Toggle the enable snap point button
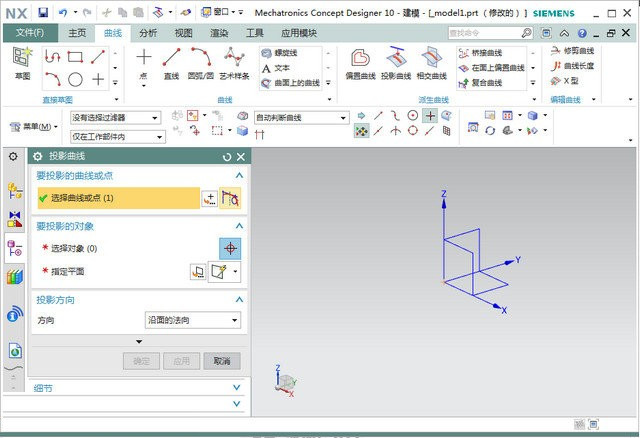The width and height of the screenshot is (640, 438). [x=362, y=131]
